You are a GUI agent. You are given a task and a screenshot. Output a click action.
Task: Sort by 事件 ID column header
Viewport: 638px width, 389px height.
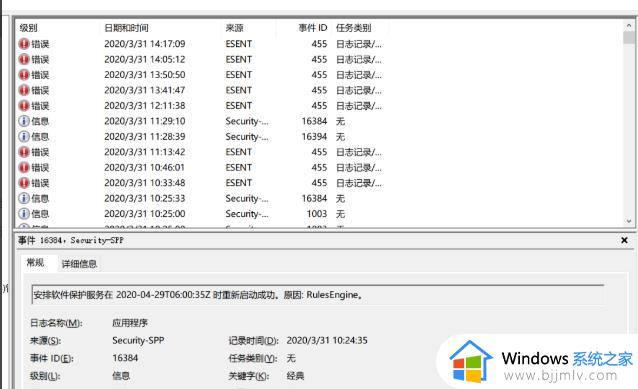pyautogui.click(x=312, y=28)
